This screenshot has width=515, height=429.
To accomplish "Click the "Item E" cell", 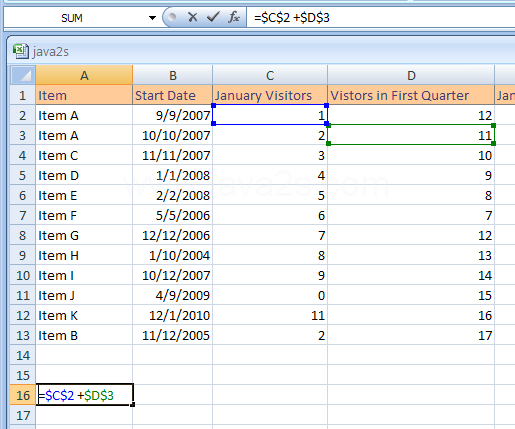I will coord(84,195).
